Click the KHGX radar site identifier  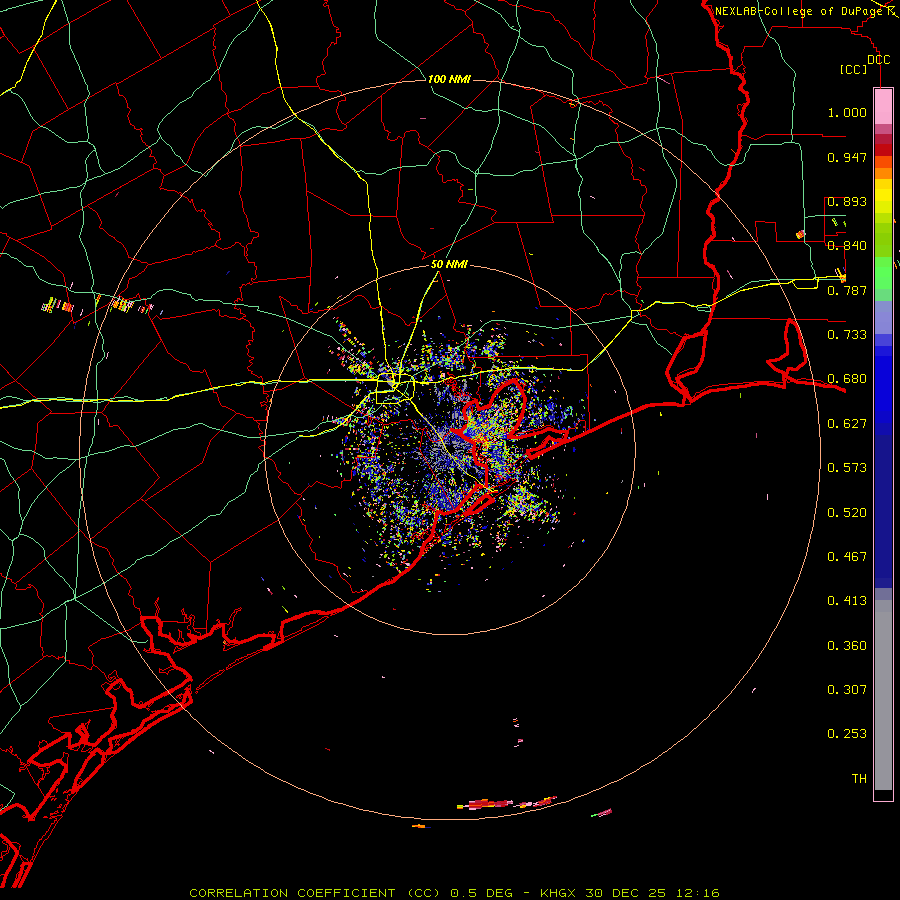click(x=558, y=893)
